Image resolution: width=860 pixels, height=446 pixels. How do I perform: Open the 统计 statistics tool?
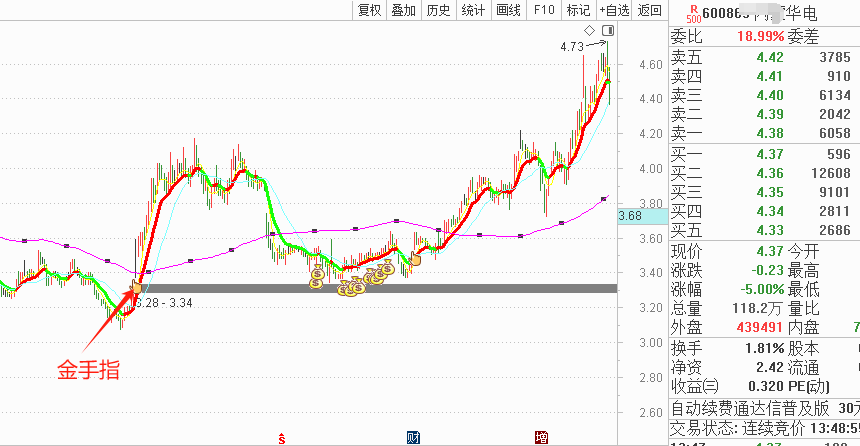473,10
